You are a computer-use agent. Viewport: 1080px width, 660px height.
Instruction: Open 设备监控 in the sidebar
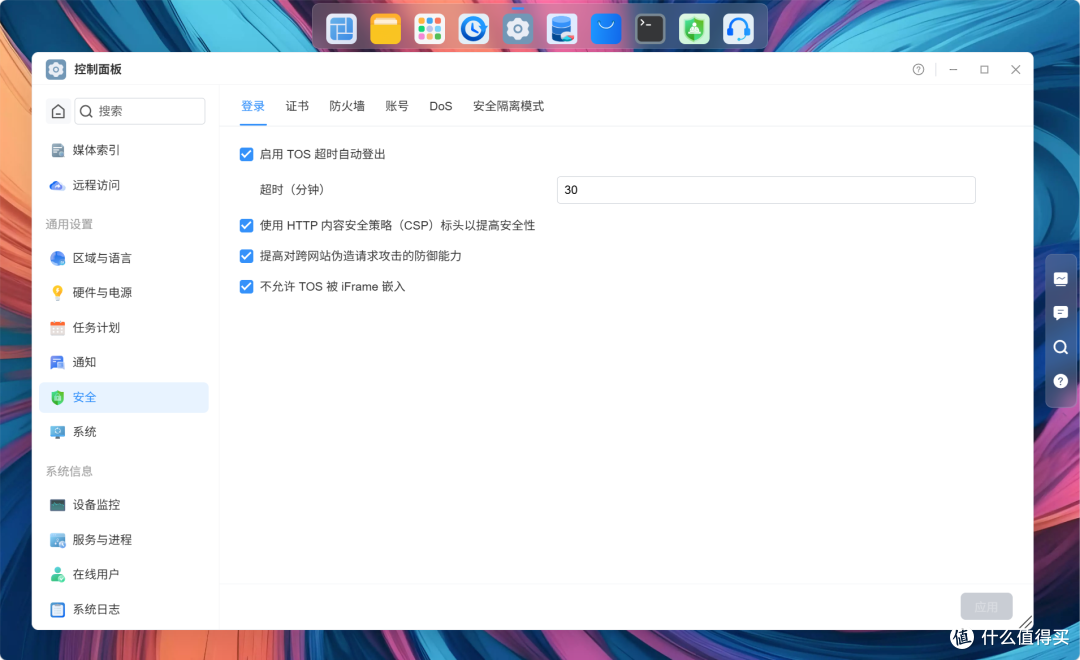point(124,505)
